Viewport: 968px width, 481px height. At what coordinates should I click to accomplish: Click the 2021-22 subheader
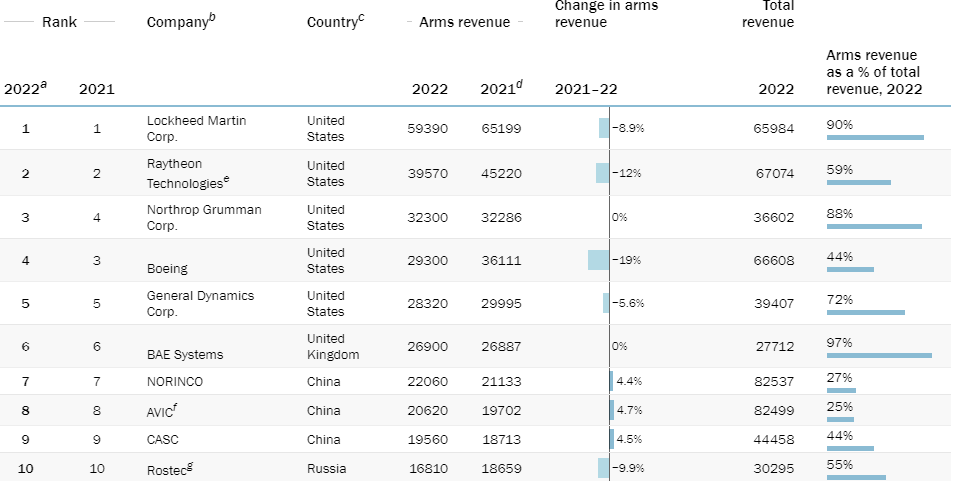click(x=586, y=89)
